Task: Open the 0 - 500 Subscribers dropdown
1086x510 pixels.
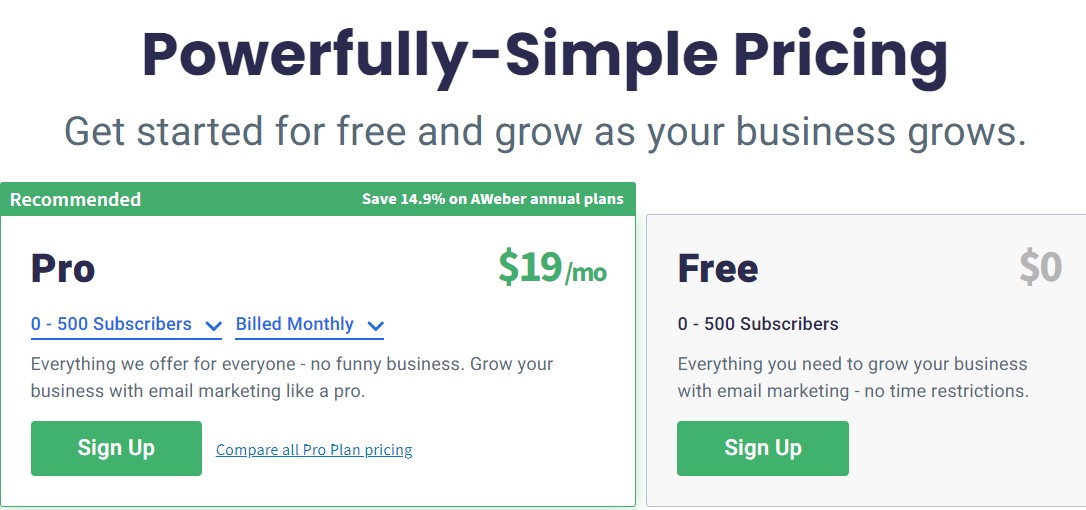Action: point(126,324)
